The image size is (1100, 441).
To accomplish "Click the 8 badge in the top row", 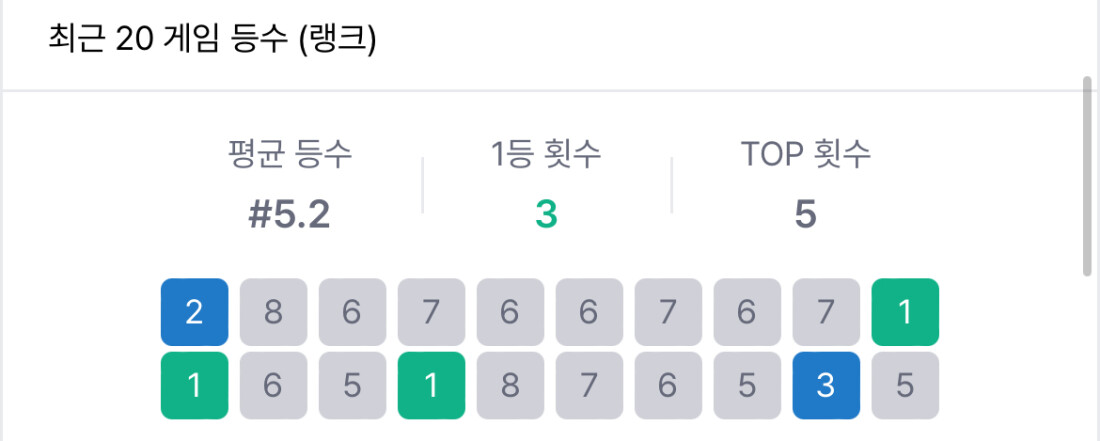I will point(273,312).
